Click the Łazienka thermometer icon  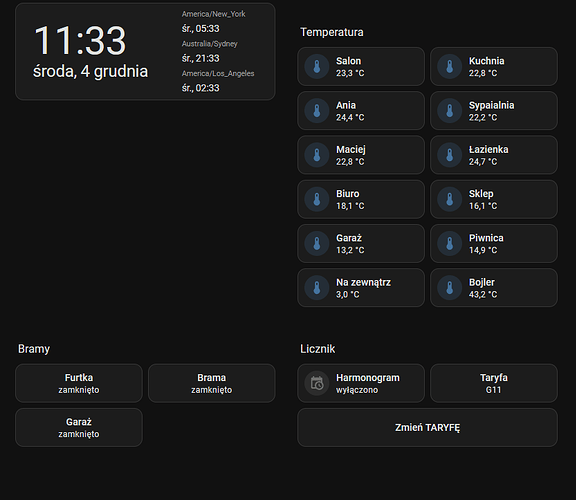(449, 155)
